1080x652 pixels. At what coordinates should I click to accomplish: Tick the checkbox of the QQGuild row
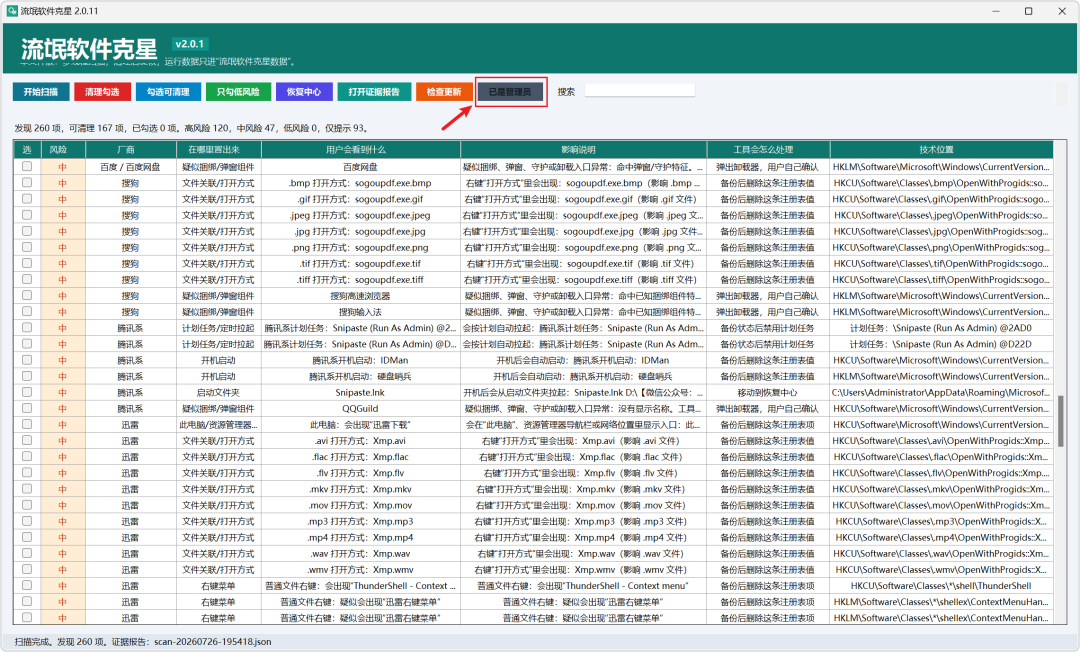pos(27,408)
